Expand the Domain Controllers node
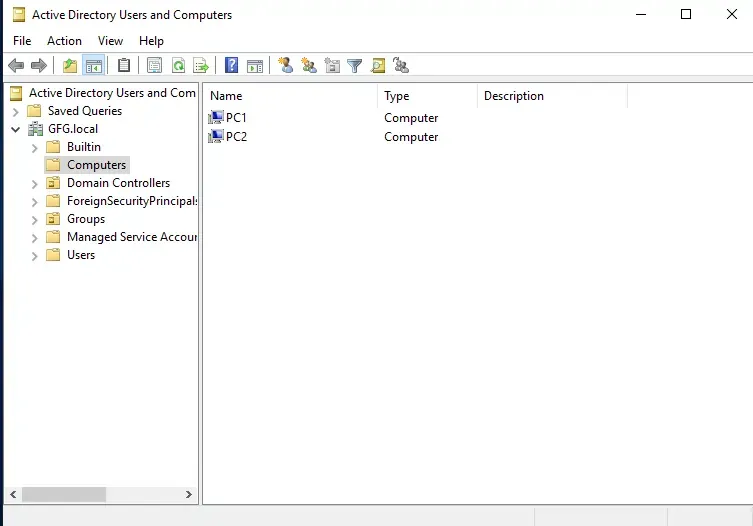Image resolution: width=753 pixels, height=526 pixels. tap(34, 184)
